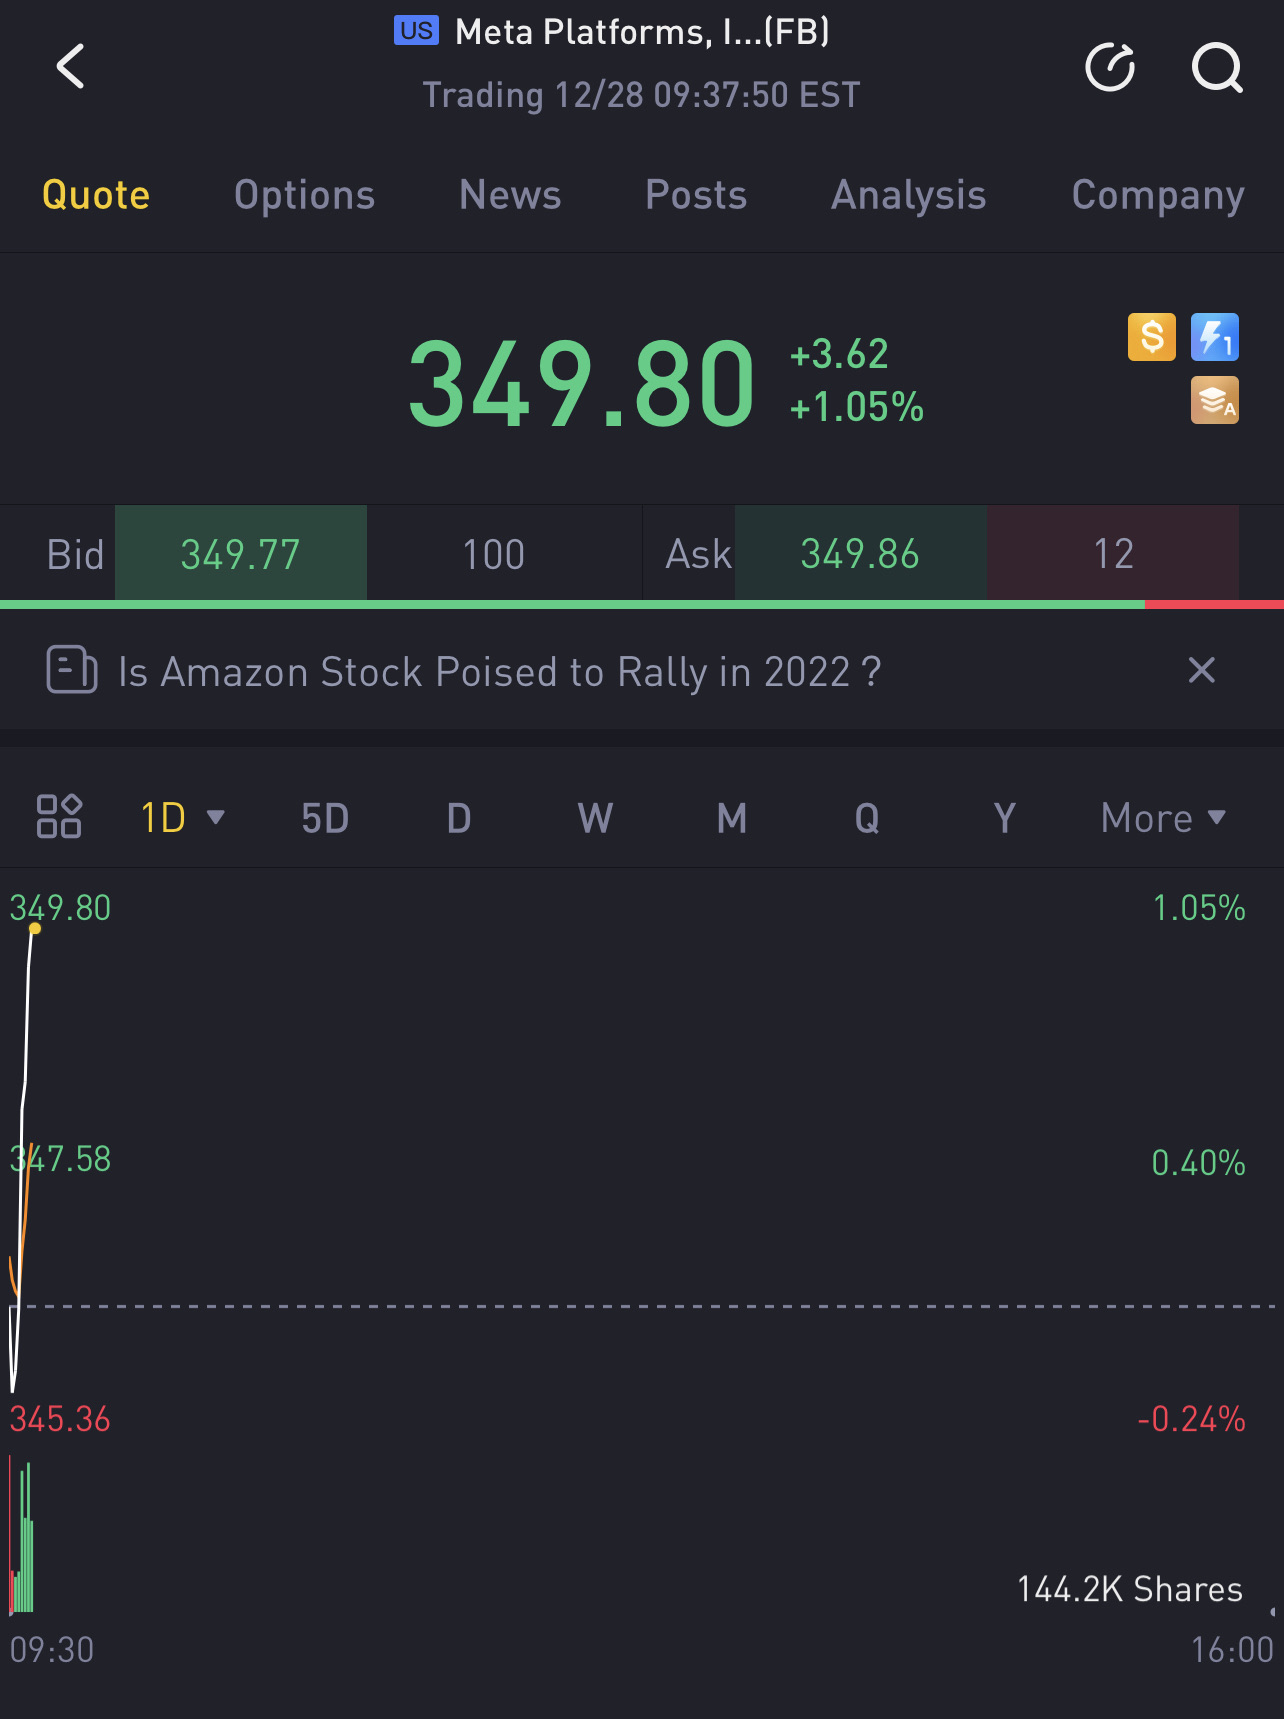Tap the blue lightning bolt badge
Image resolution: width=1284 pixels, height=1719 pixels.
point(1215,337)
